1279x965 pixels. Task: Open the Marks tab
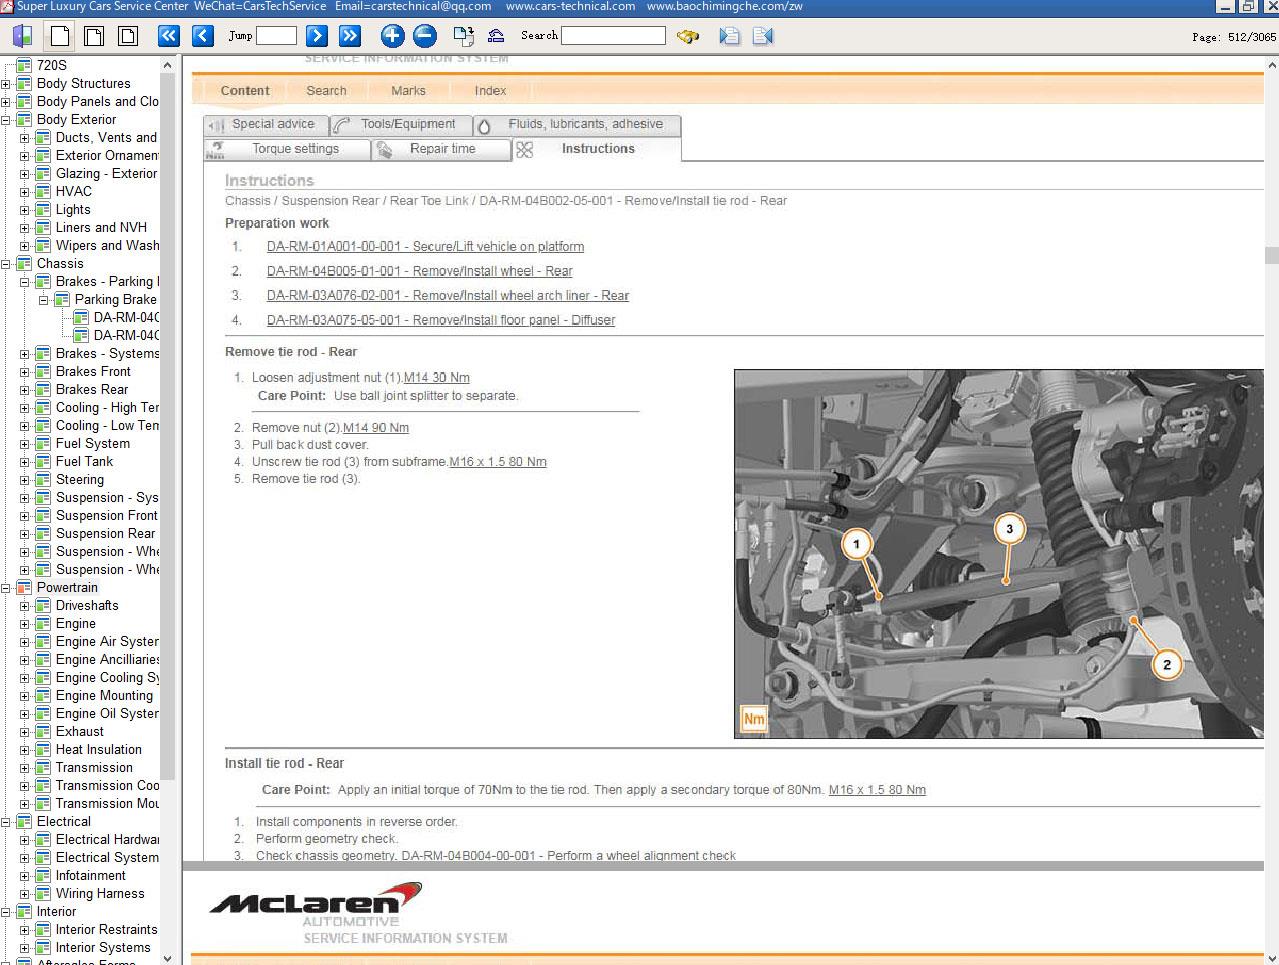(408, 90)
